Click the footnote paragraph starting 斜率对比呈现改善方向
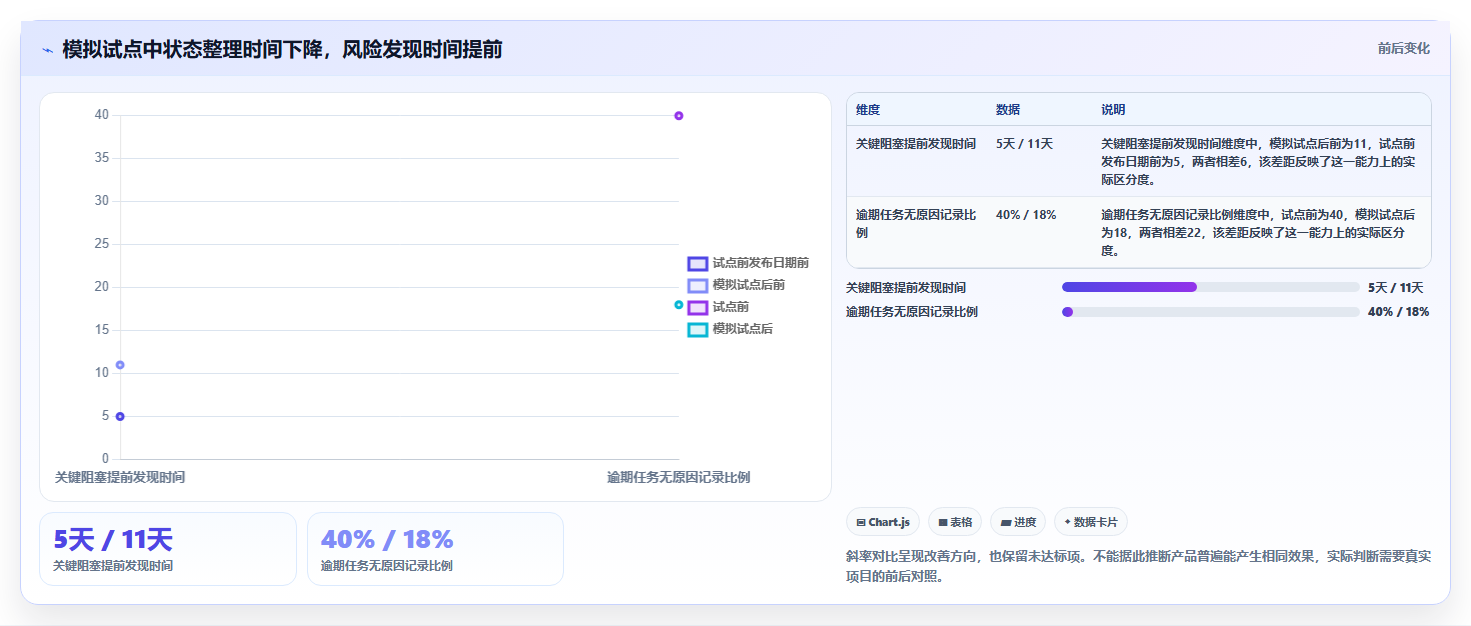Screen dimensions: 1471x626 [x=1138, y=566]
